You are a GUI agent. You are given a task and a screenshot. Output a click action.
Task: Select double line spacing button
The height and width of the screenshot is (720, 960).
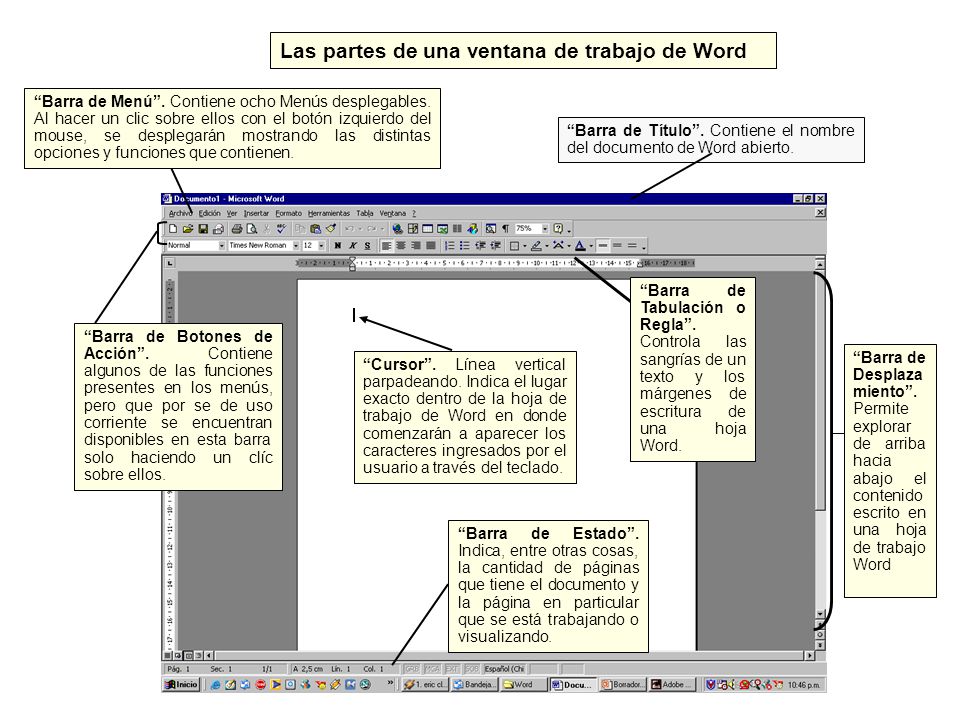point(632,246)
